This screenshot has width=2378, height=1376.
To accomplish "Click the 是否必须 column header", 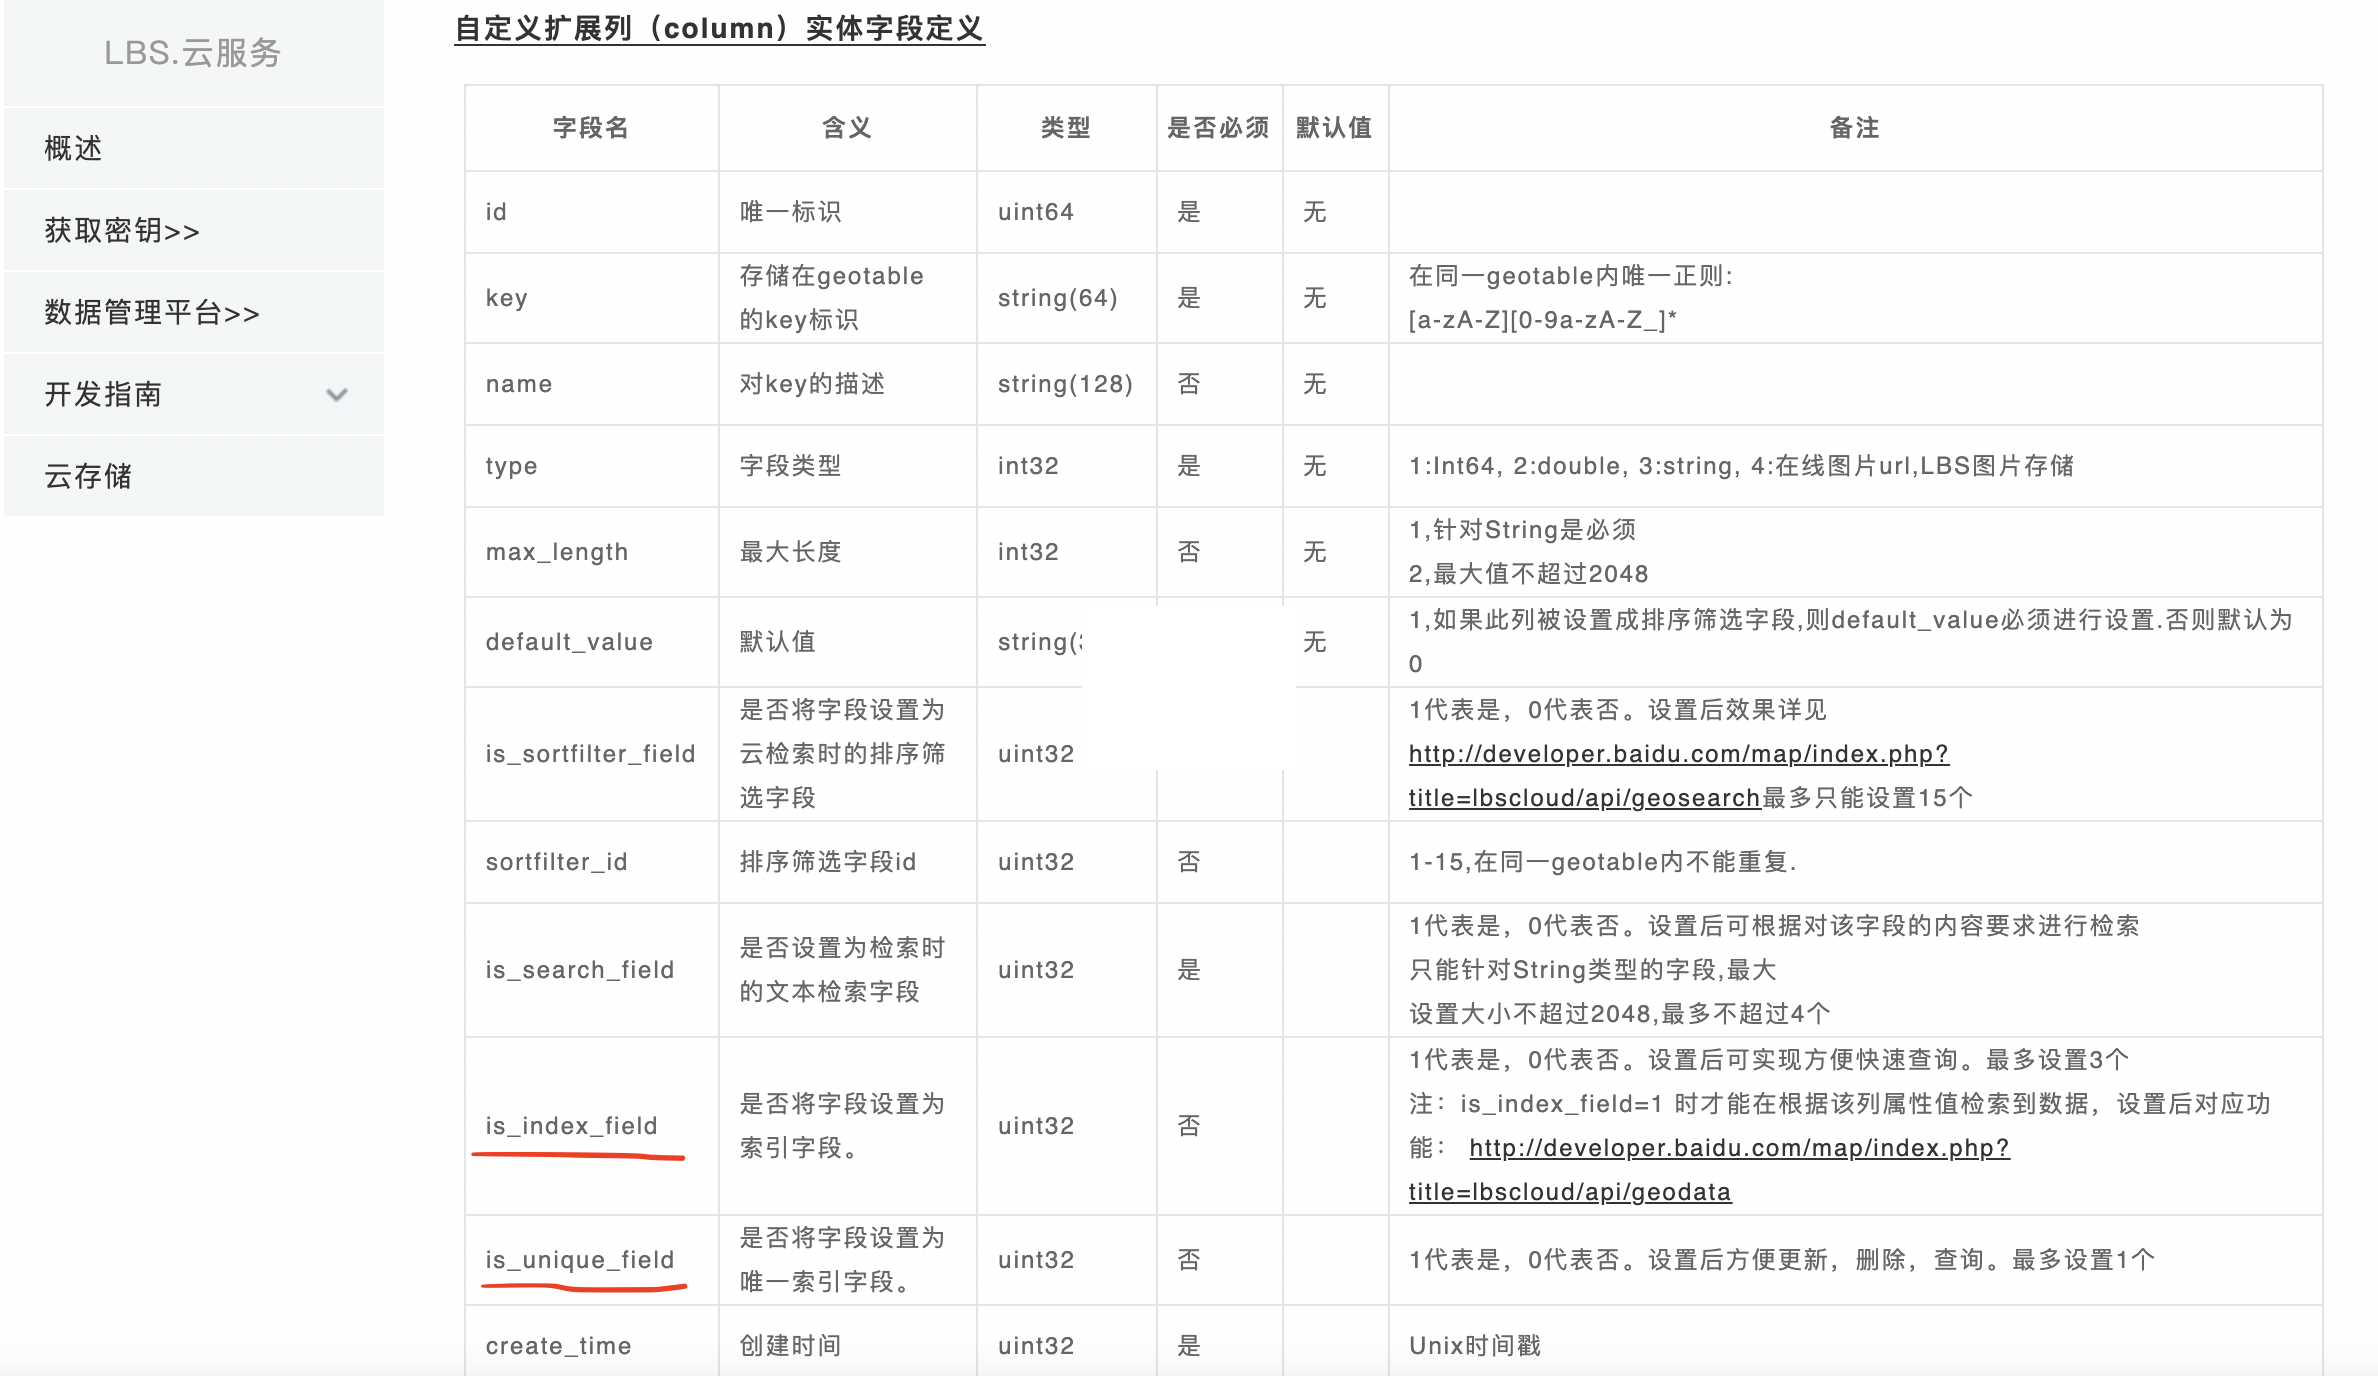I will pos(1219,128).
